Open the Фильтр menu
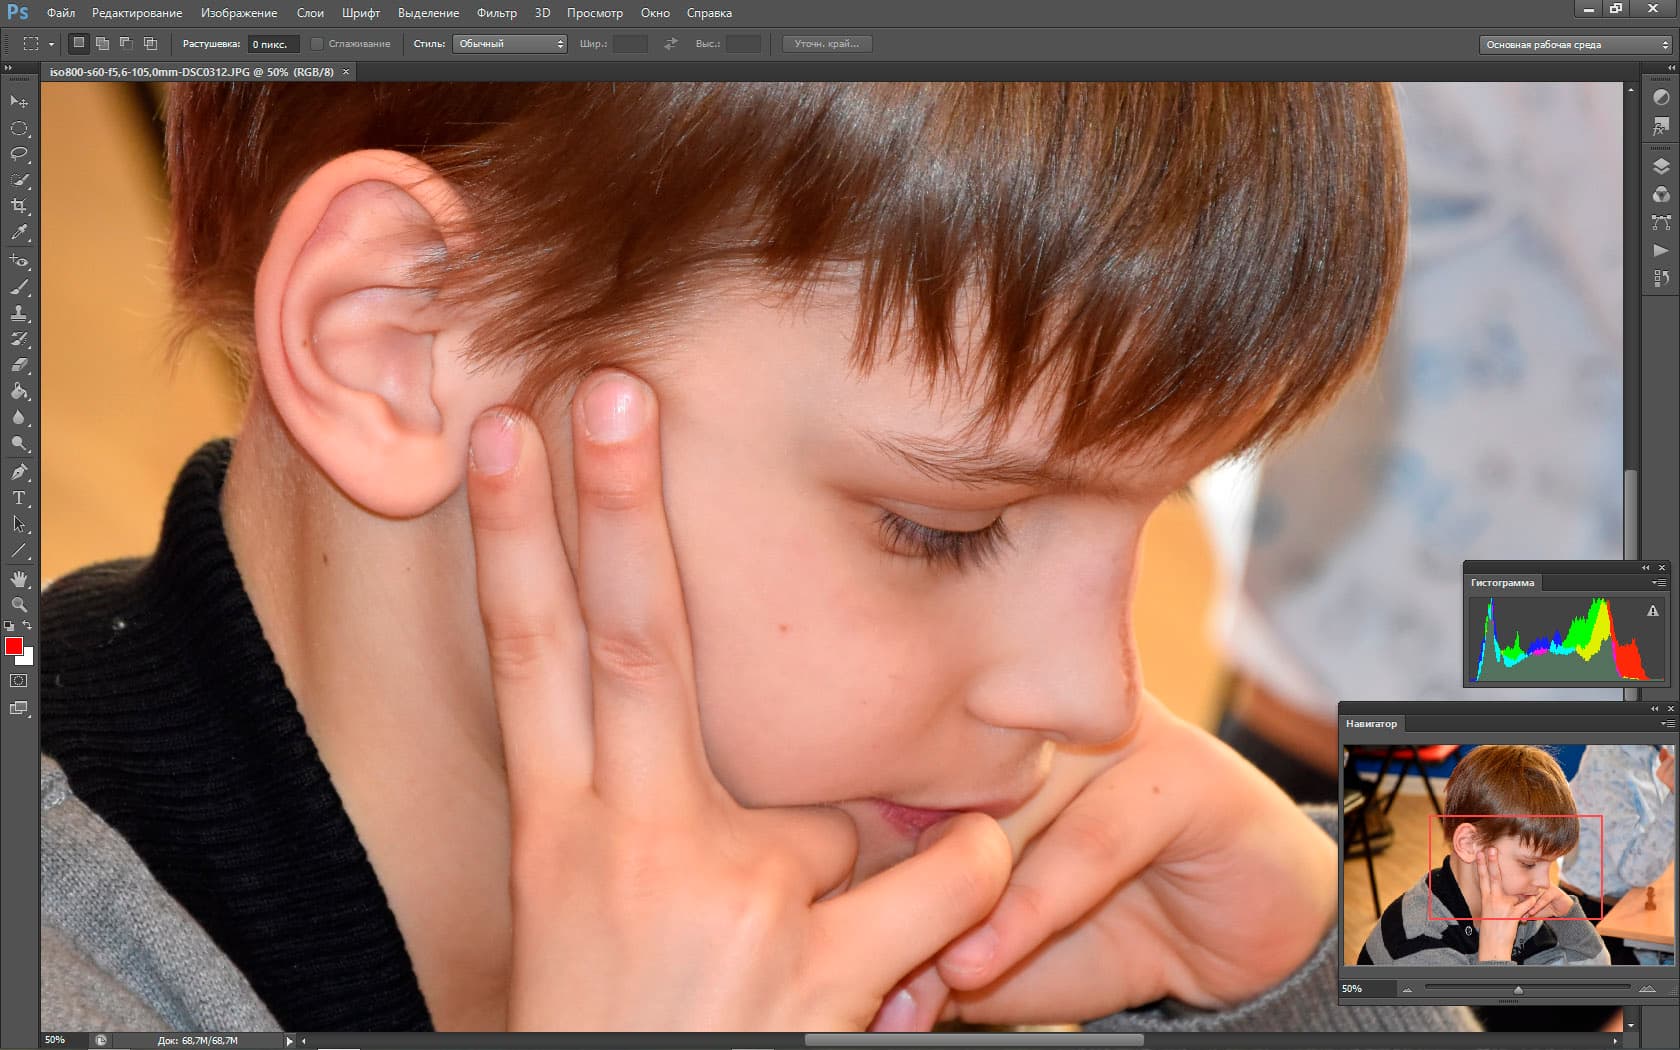The image size is (1680, 1050). (x=496, y=13)
